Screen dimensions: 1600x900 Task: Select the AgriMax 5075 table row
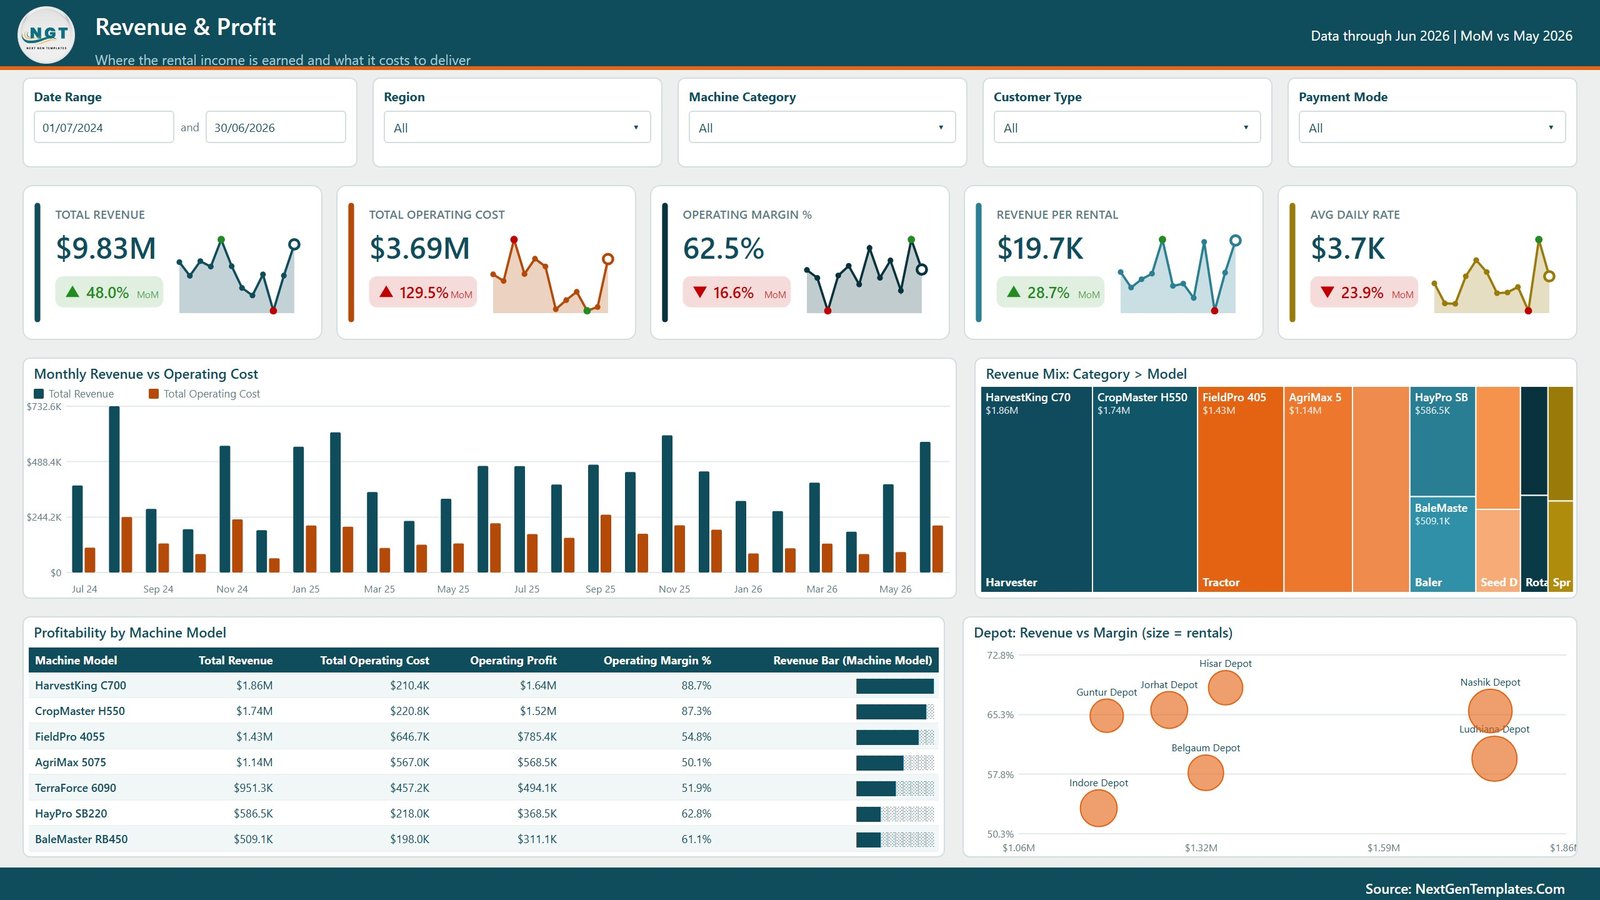click(484, 762)
